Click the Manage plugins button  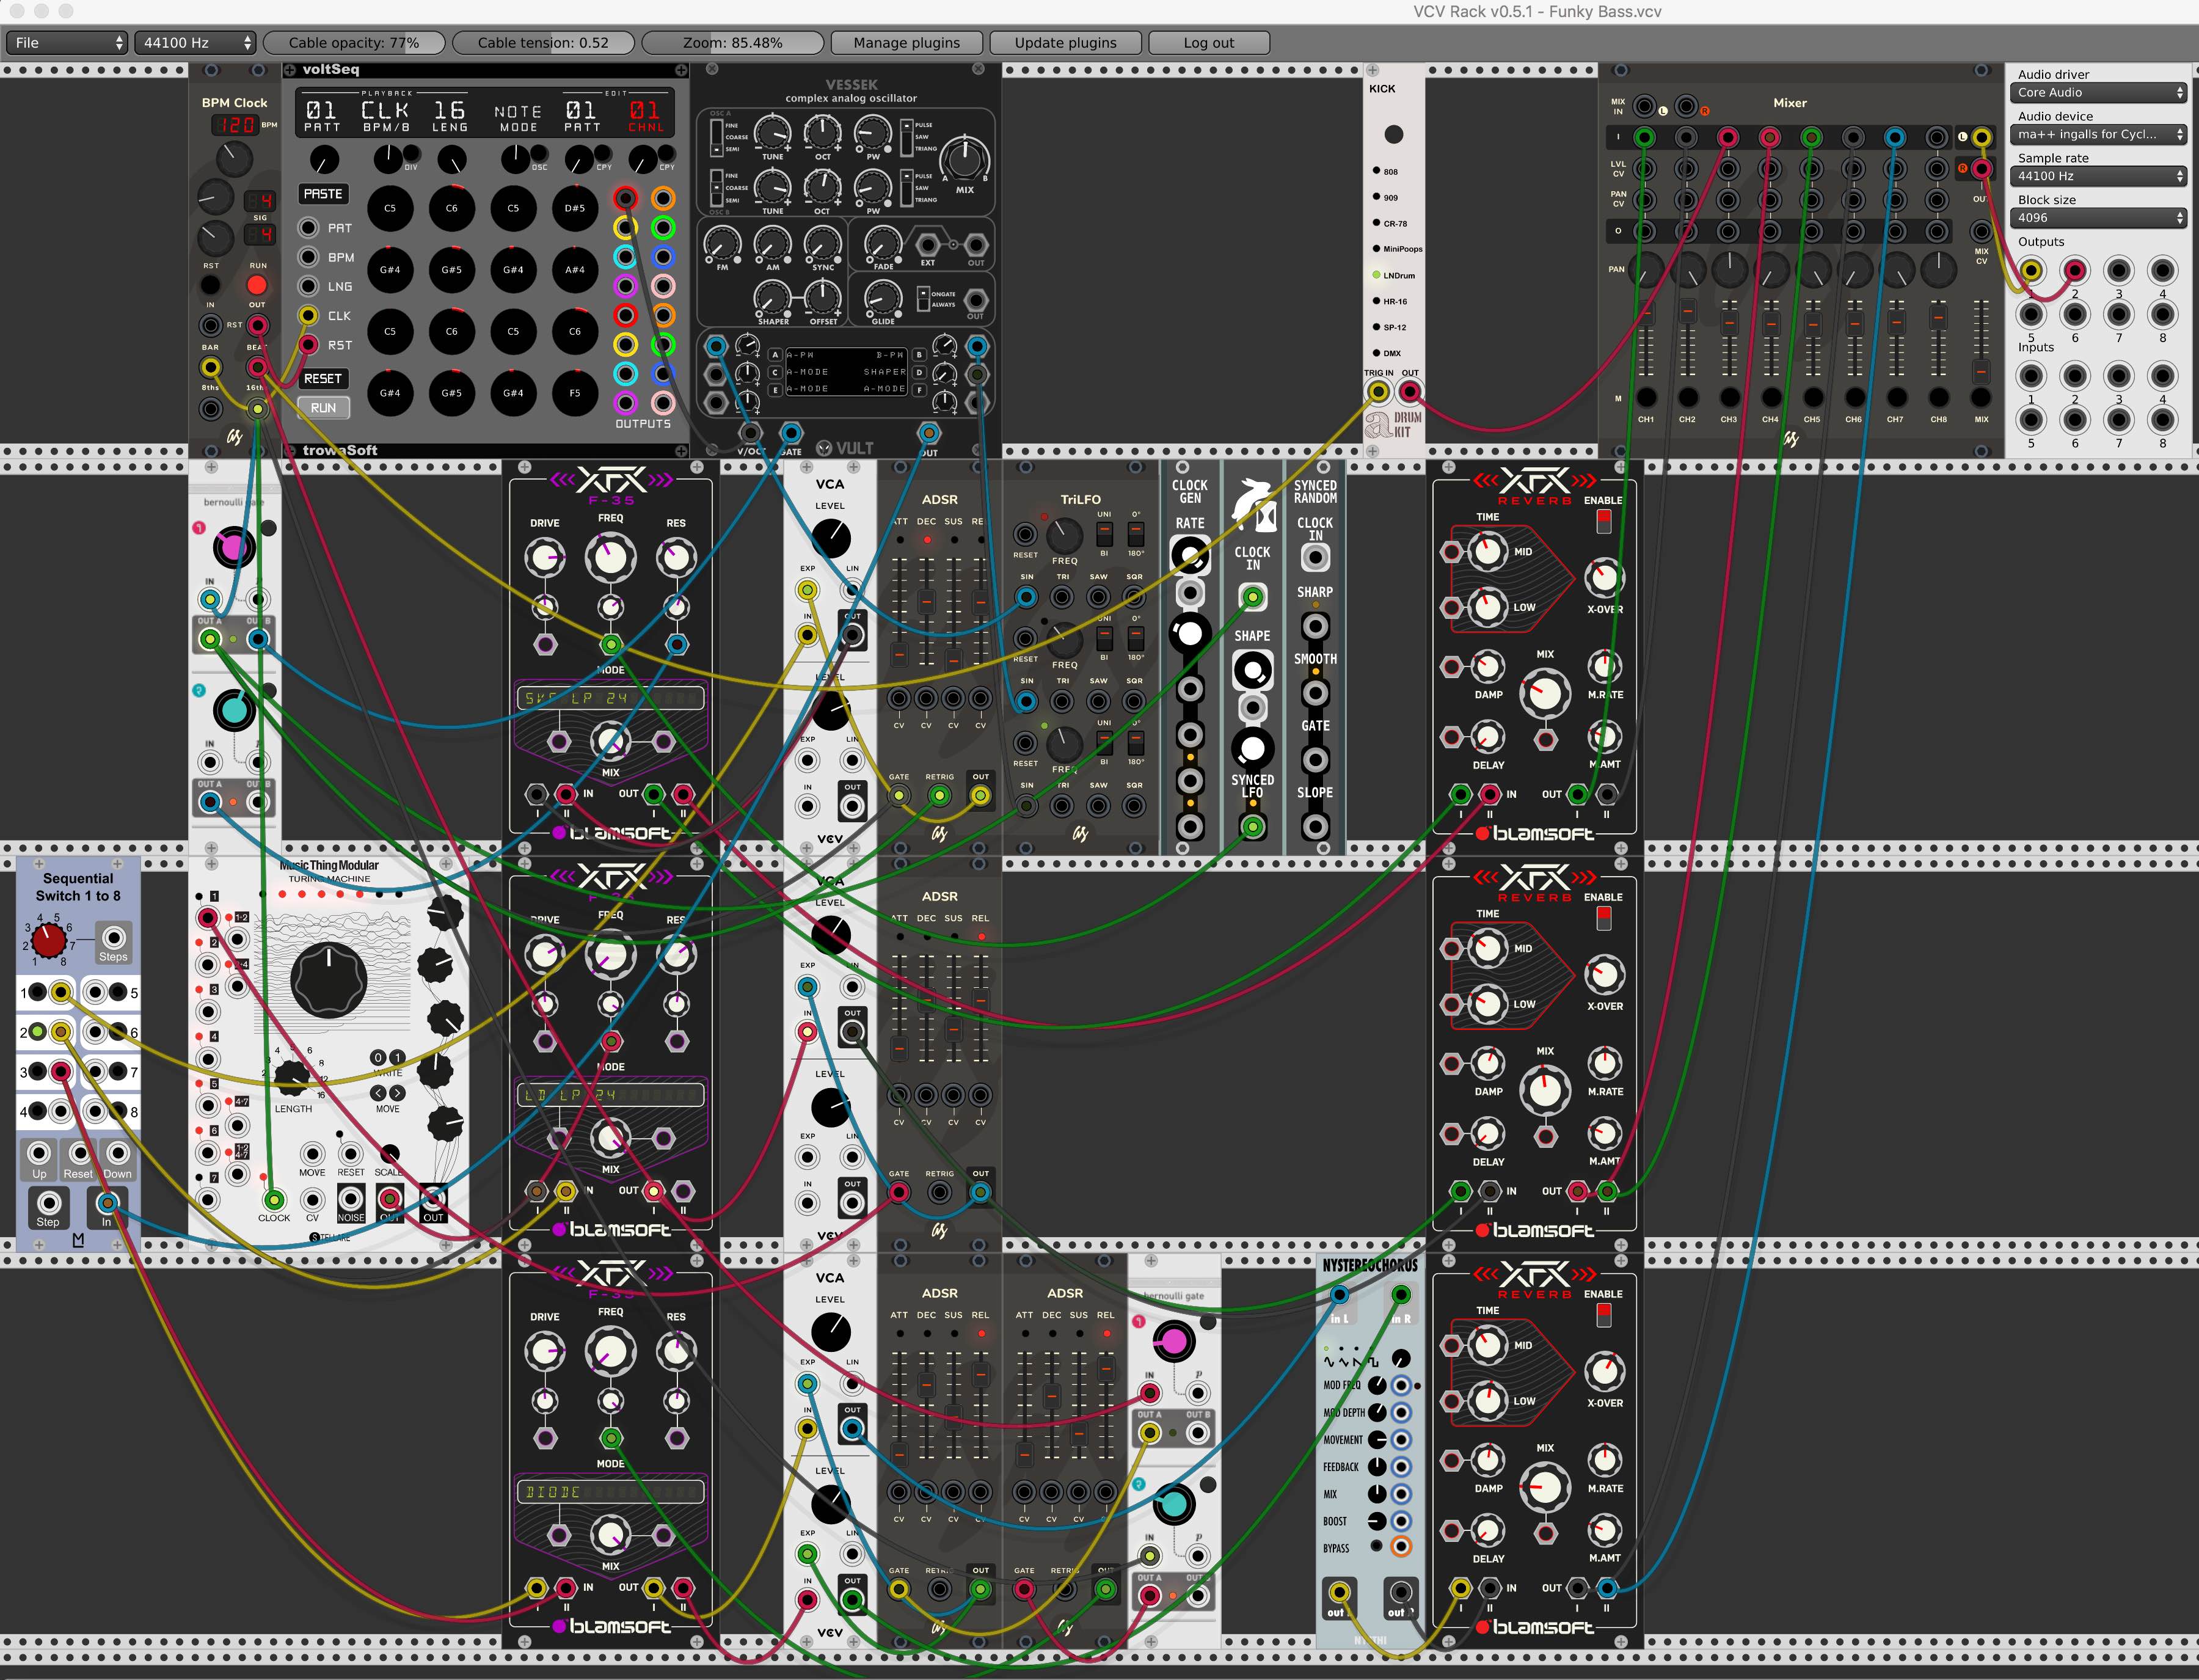pos(906,43)
